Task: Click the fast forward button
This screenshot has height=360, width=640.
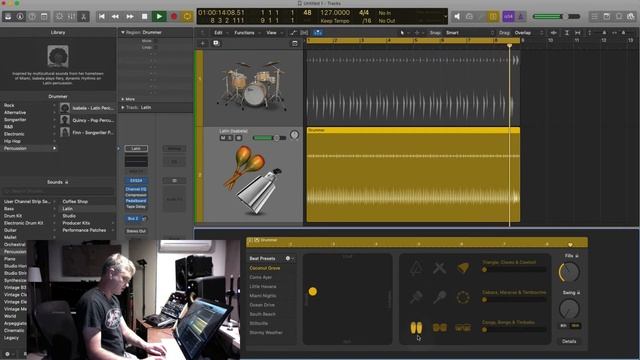Action: point(130,16)
